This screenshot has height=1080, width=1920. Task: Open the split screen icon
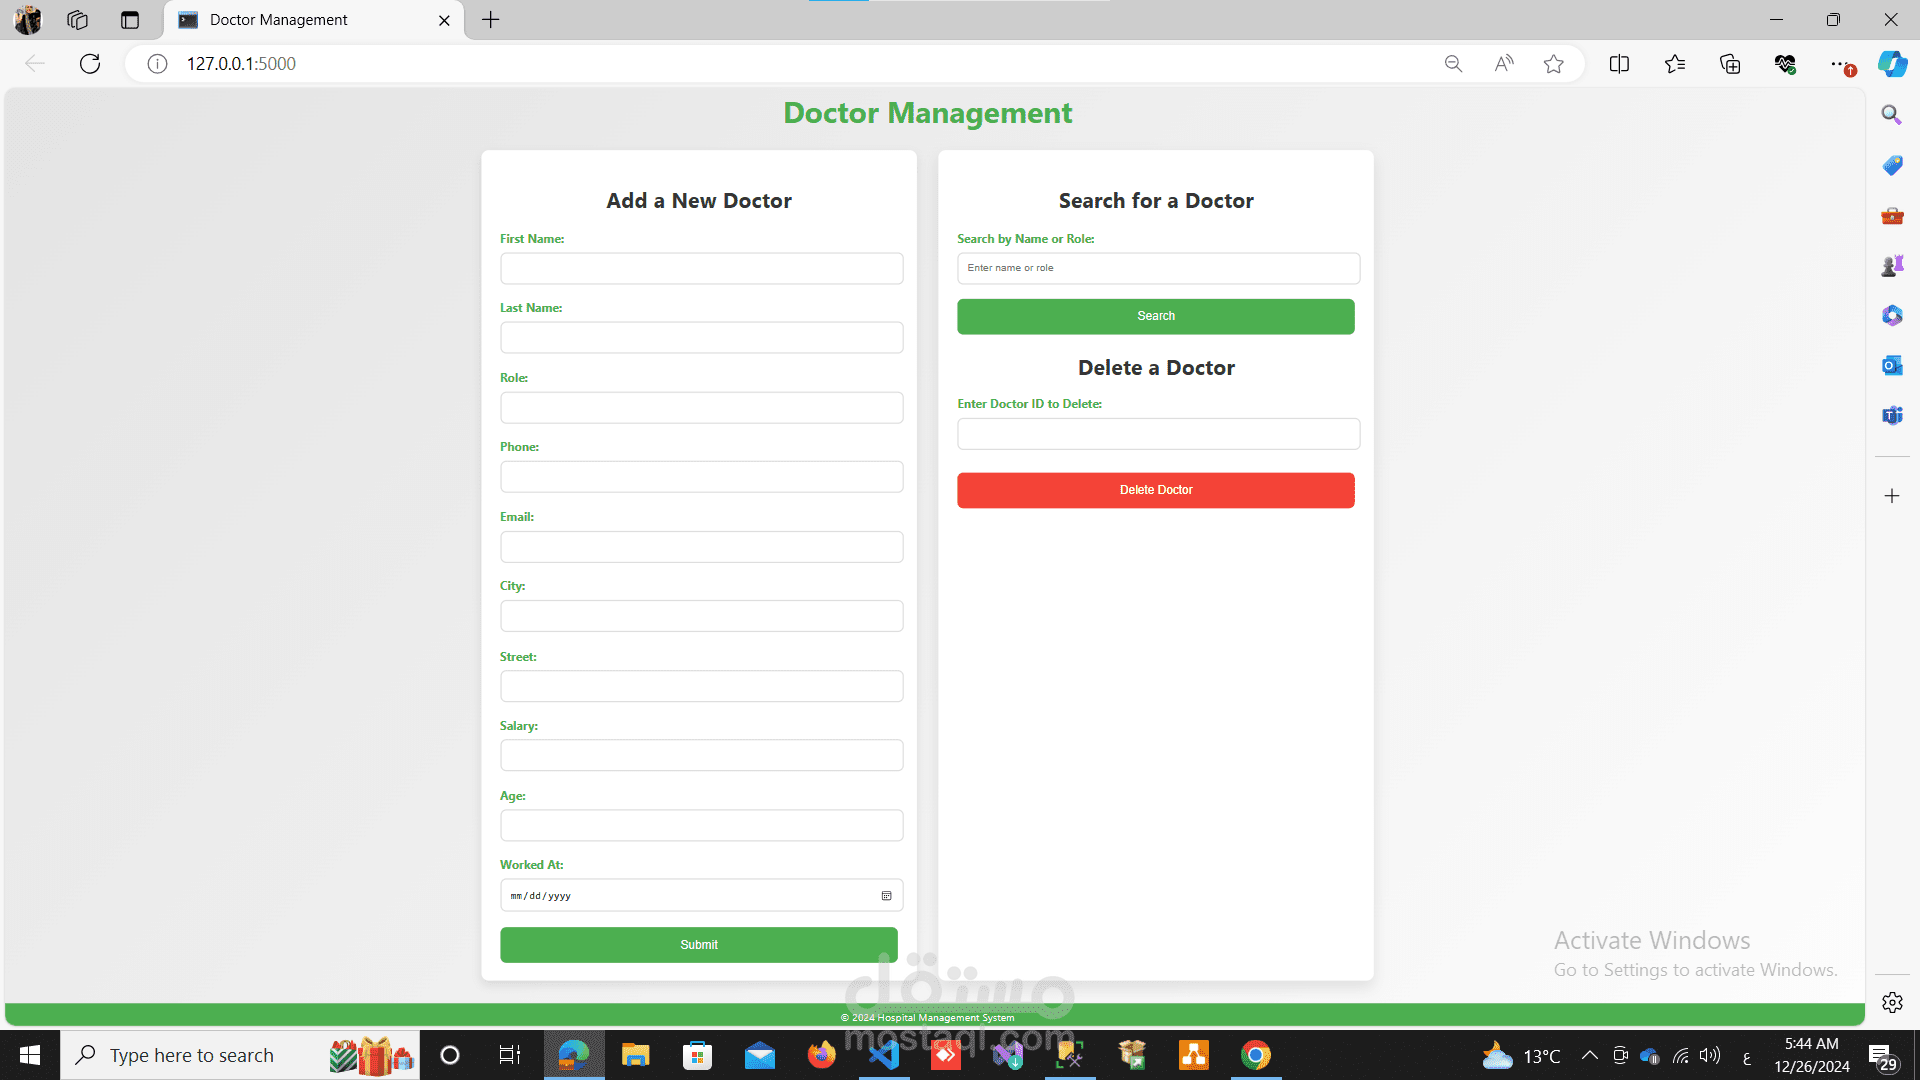tap(1619, 64)
